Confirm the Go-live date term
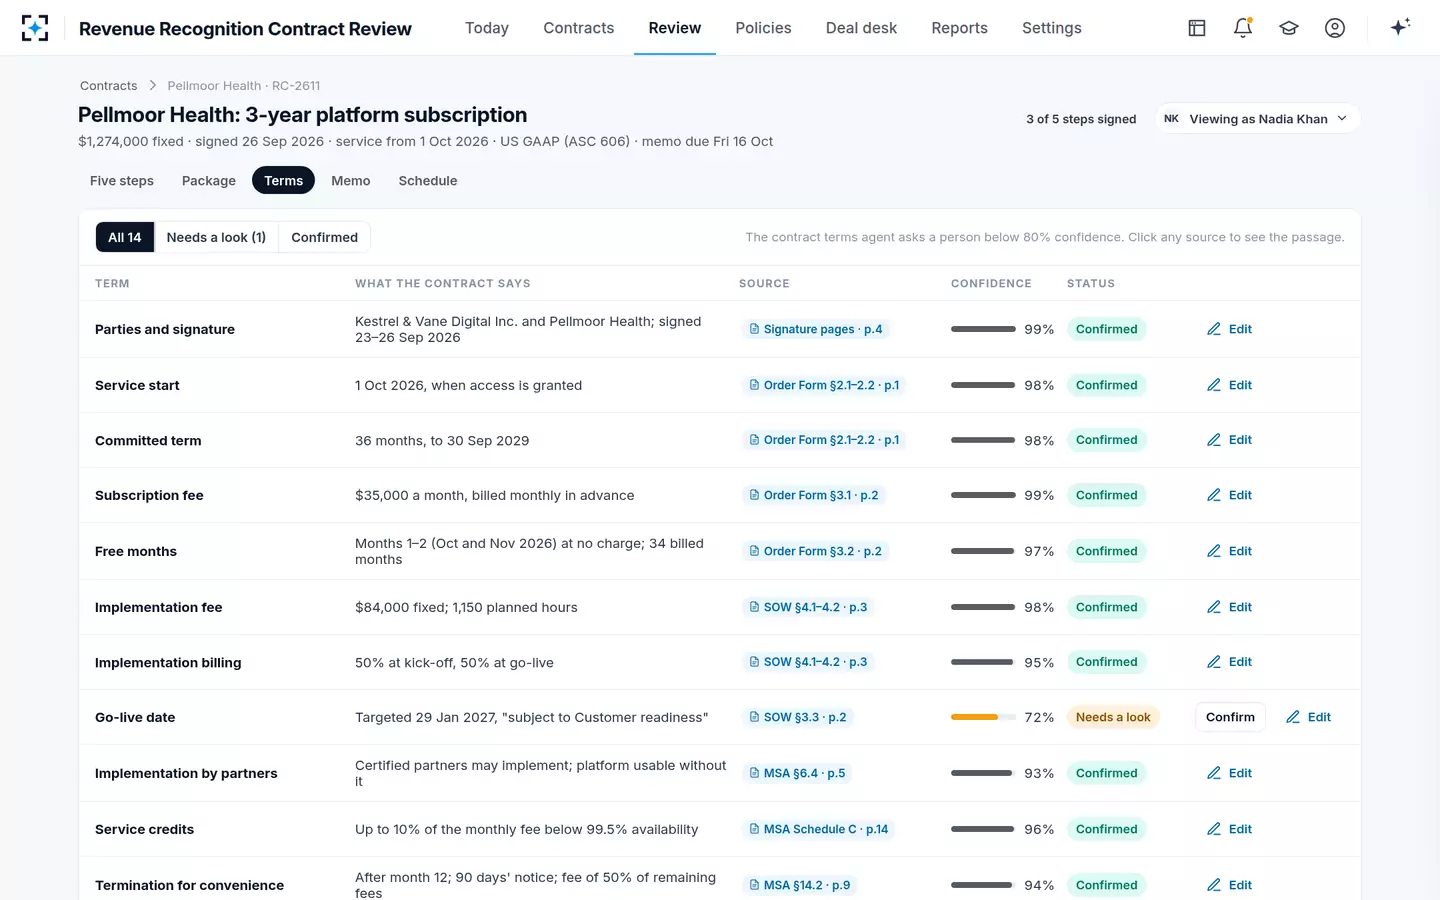 coord(1230,717)
